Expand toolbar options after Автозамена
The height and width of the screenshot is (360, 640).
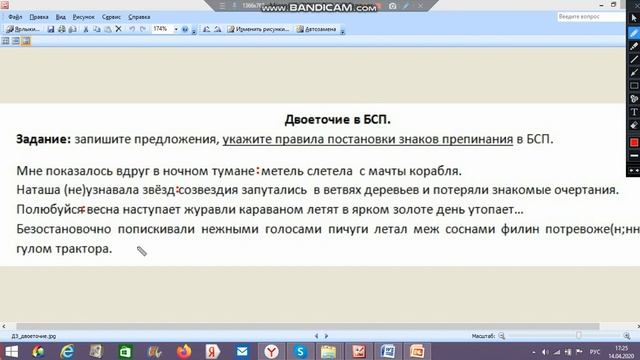pos(342,31)
